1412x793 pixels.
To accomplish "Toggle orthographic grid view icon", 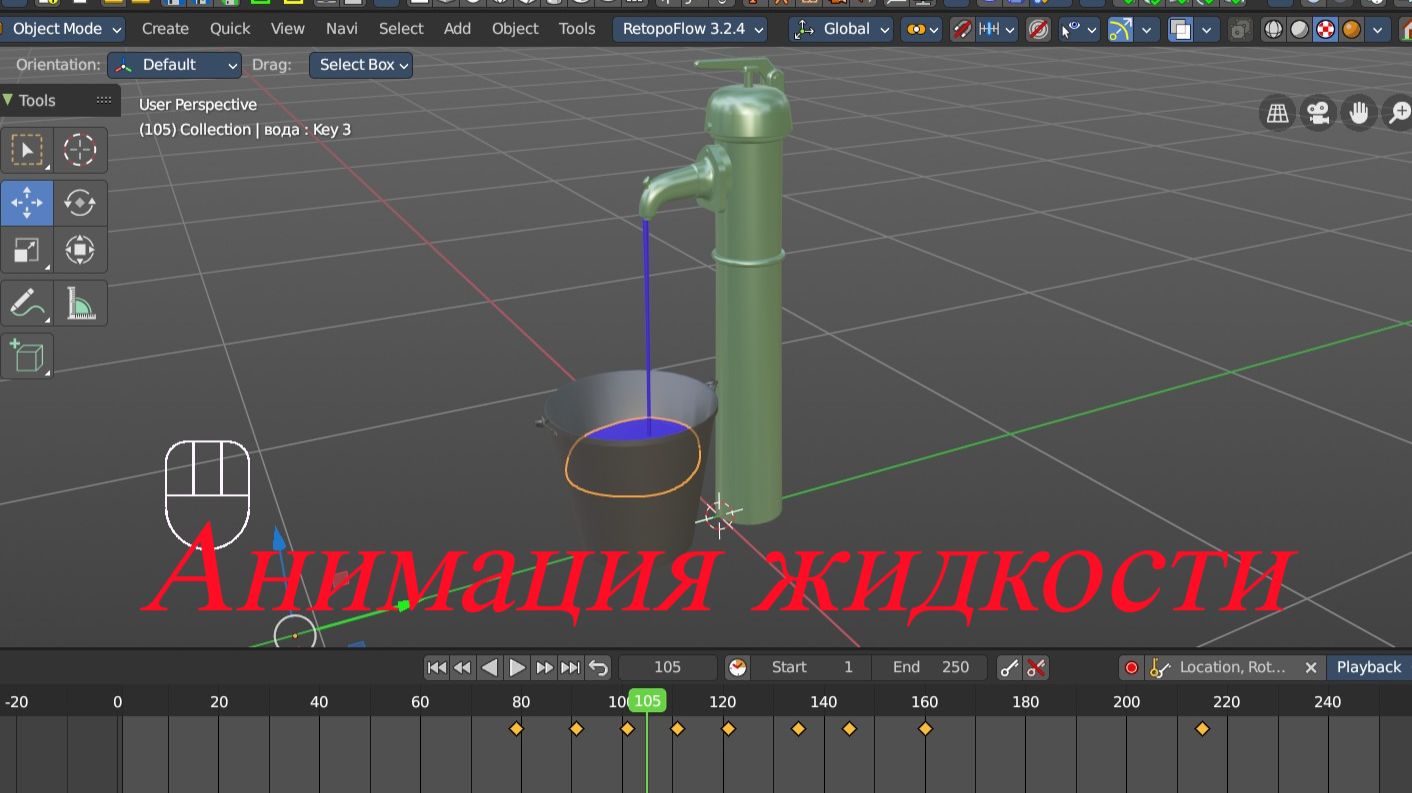I will pos(1277,114).
